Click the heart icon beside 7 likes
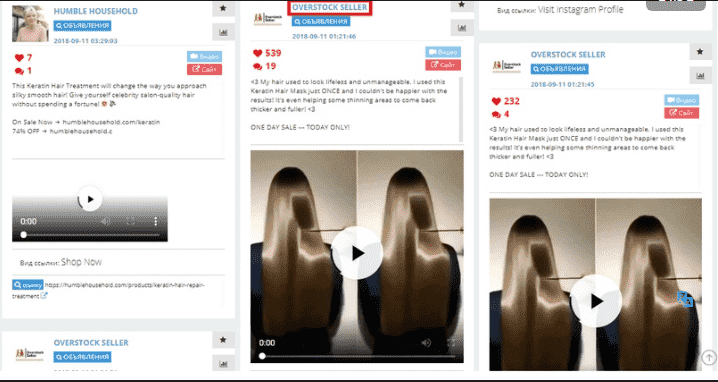The width and height of the screenshot is (718, 382). tap(19, 58)
